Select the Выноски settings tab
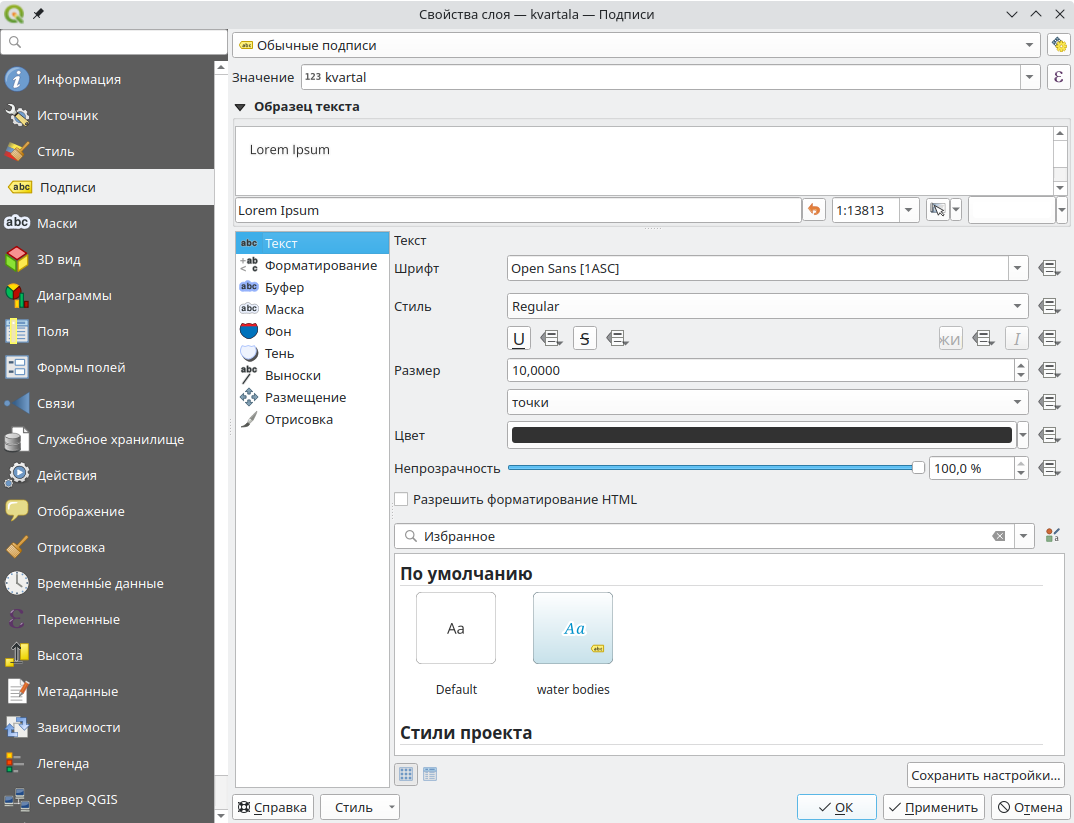Screen dimensions: 1074x823 point(312,375)
